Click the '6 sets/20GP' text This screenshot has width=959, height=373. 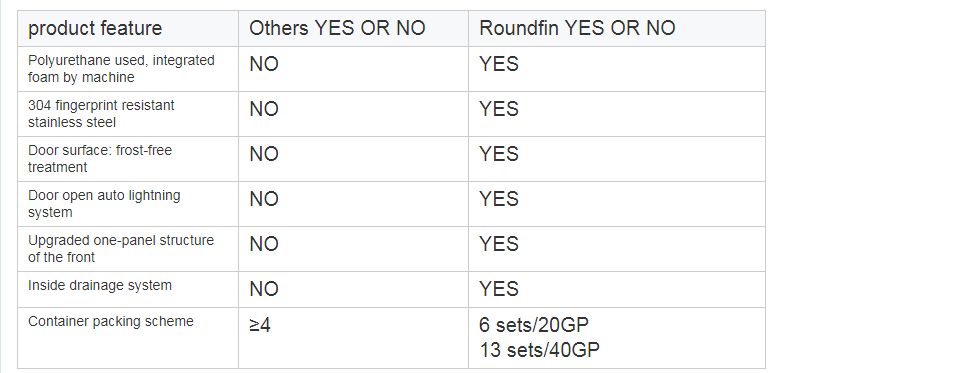pos(533,325)
